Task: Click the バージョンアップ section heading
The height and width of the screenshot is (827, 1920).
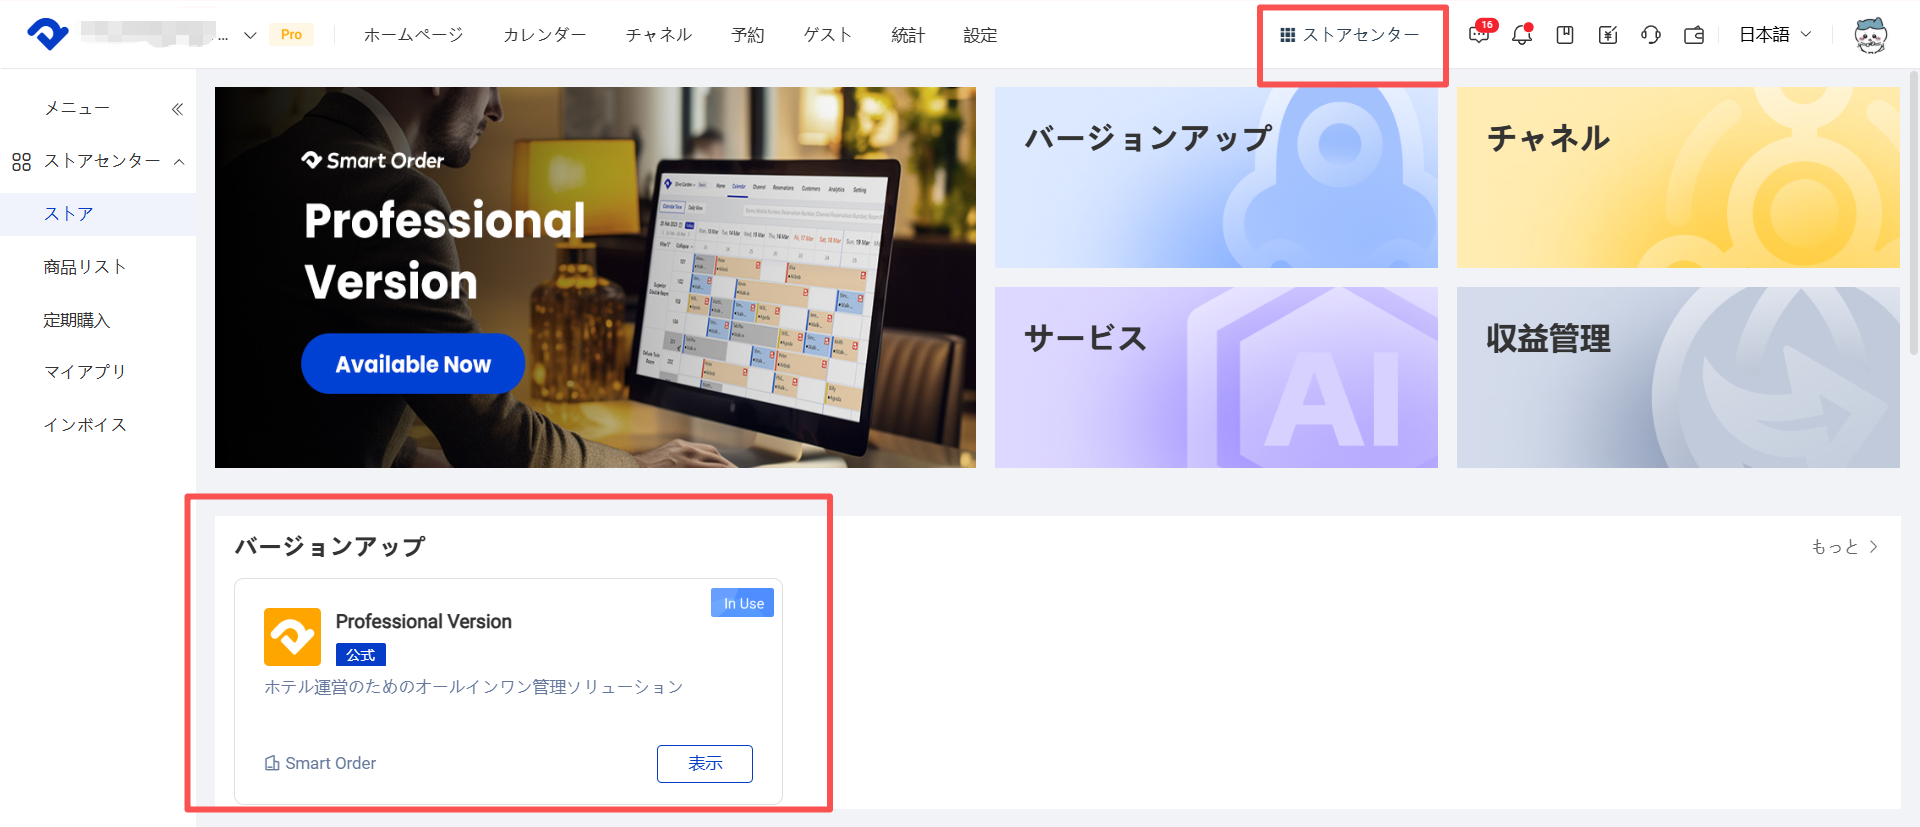Action: (330, 547)
